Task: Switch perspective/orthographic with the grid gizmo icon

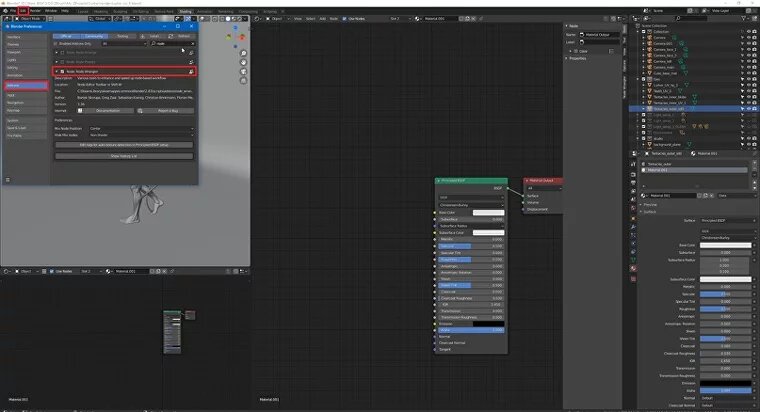Action: tap(243, 80)
